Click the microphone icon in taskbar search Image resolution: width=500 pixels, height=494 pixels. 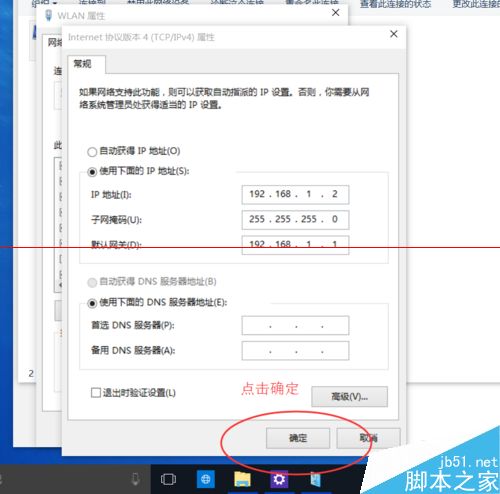(135, 479)
